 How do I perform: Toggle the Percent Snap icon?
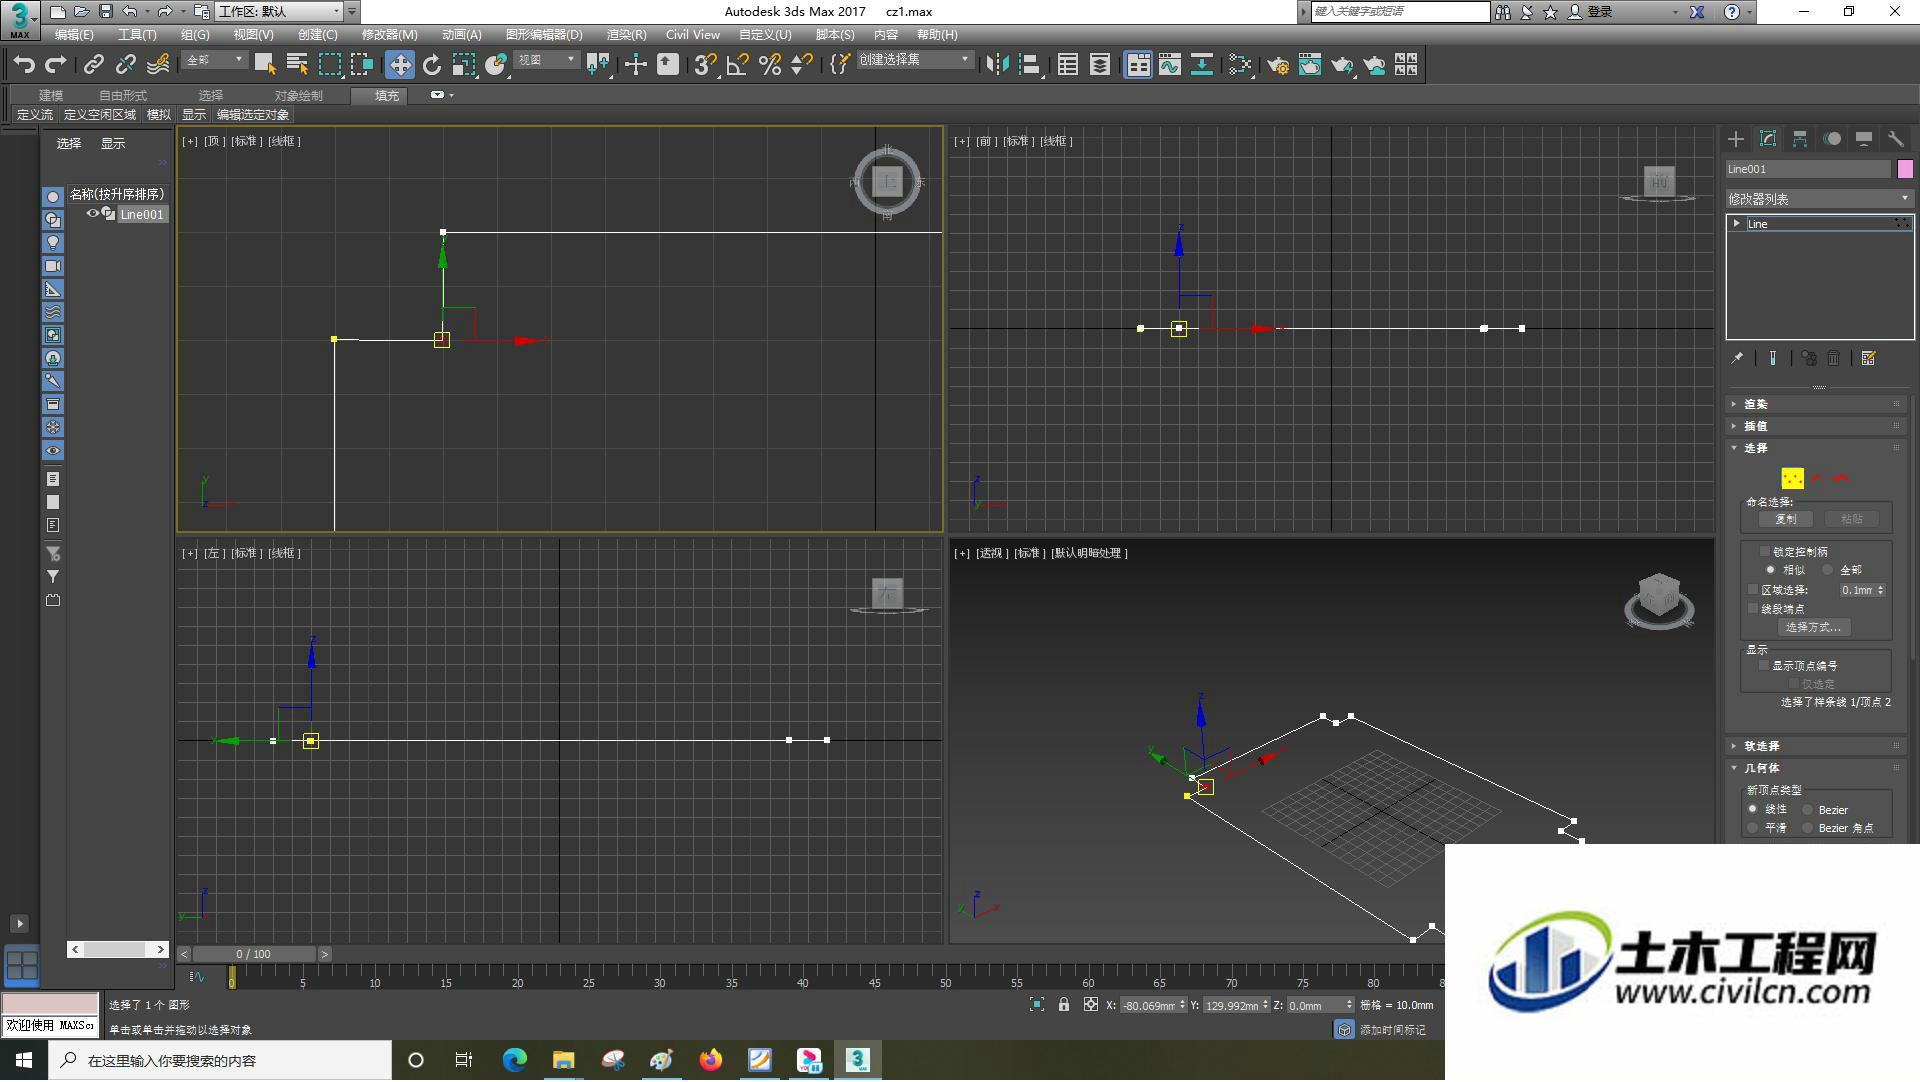[x=770, y=65]
